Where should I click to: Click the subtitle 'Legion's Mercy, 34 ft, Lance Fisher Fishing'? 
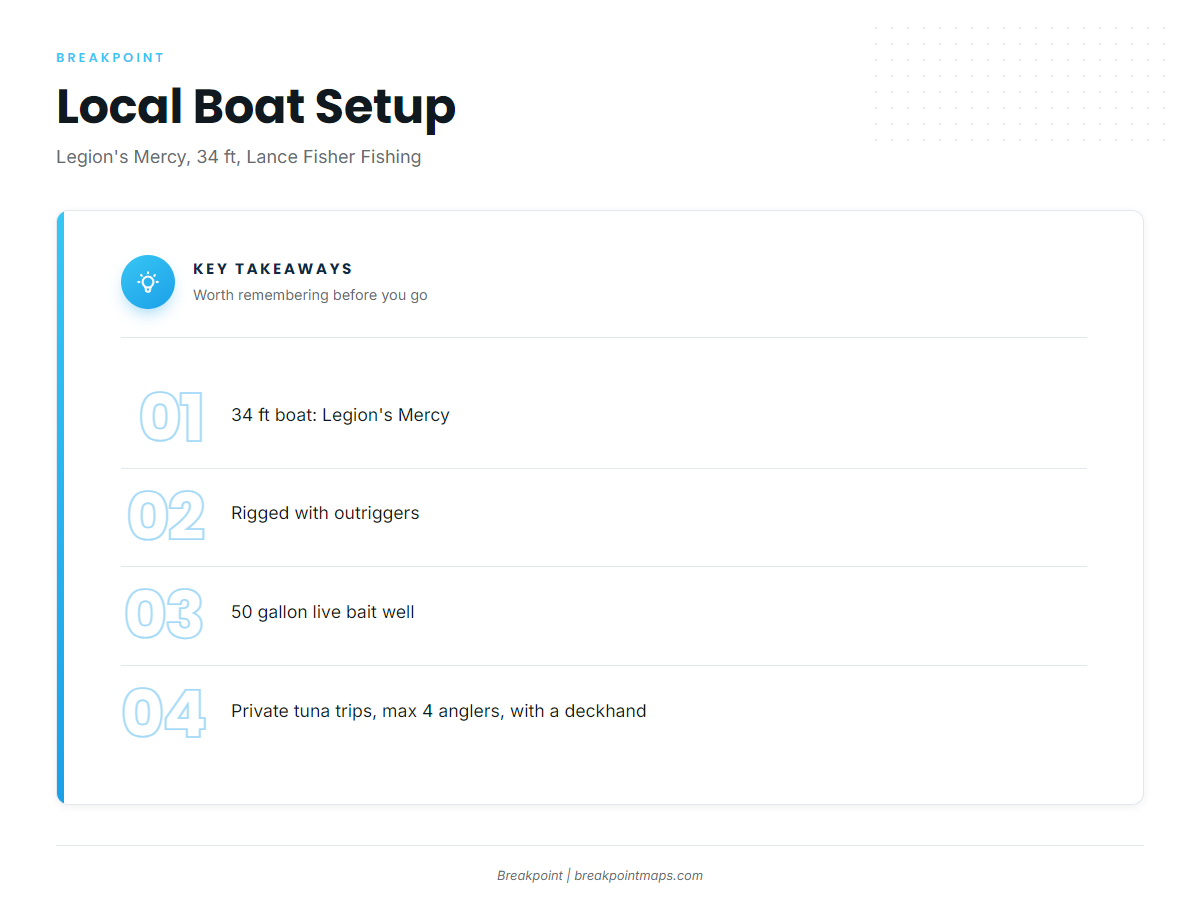tap(239, 157)
